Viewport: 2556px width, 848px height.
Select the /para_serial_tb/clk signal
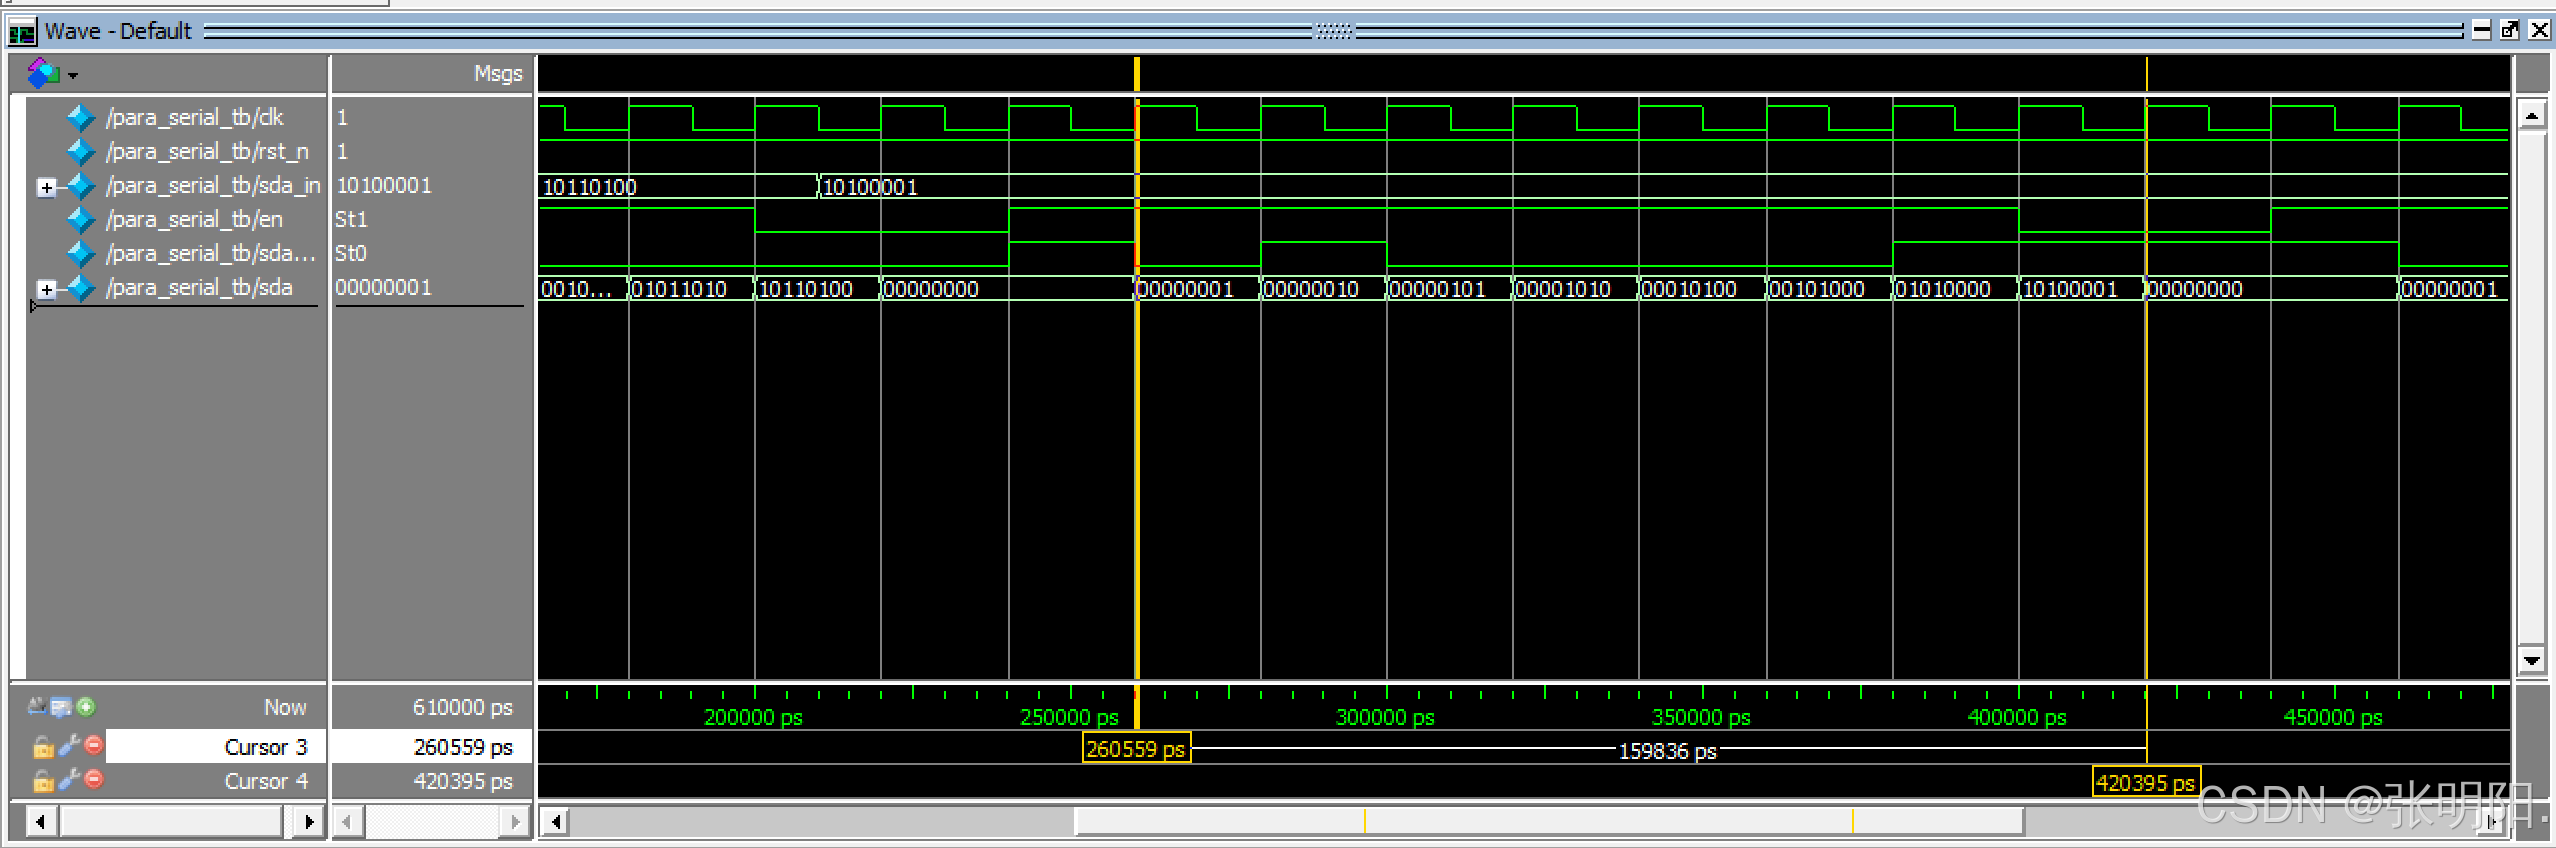tap(194, 118)
